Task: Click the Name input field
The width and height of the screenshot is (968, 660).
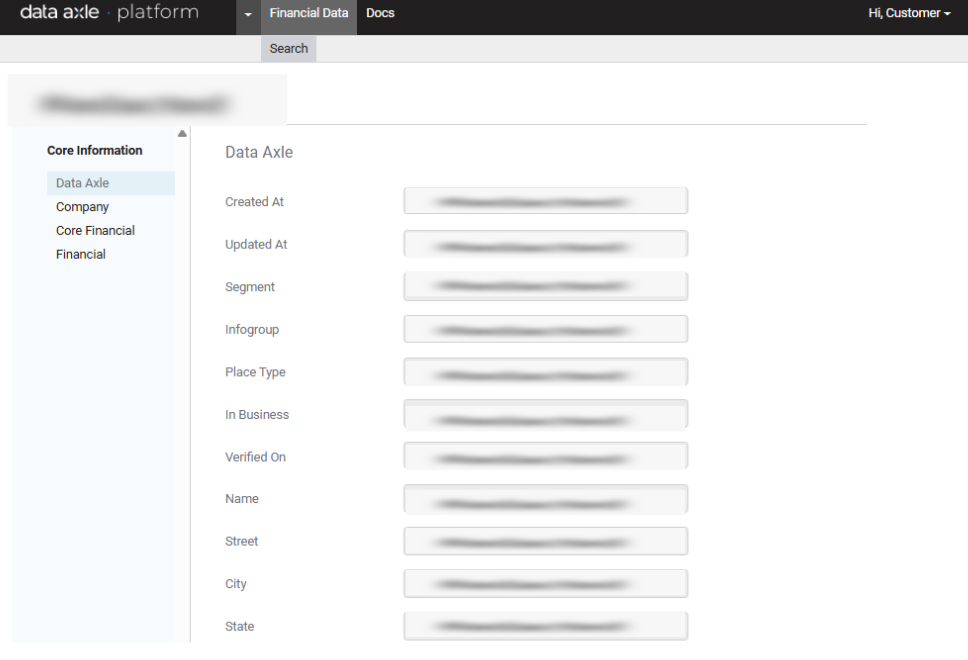Action: point(545,499)
